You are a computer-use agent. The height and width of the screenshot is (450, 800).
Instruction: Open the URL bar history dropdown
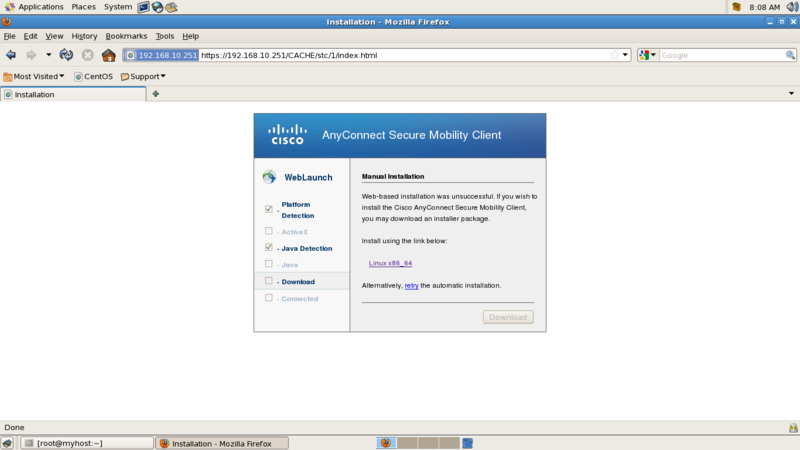point(625,55)
